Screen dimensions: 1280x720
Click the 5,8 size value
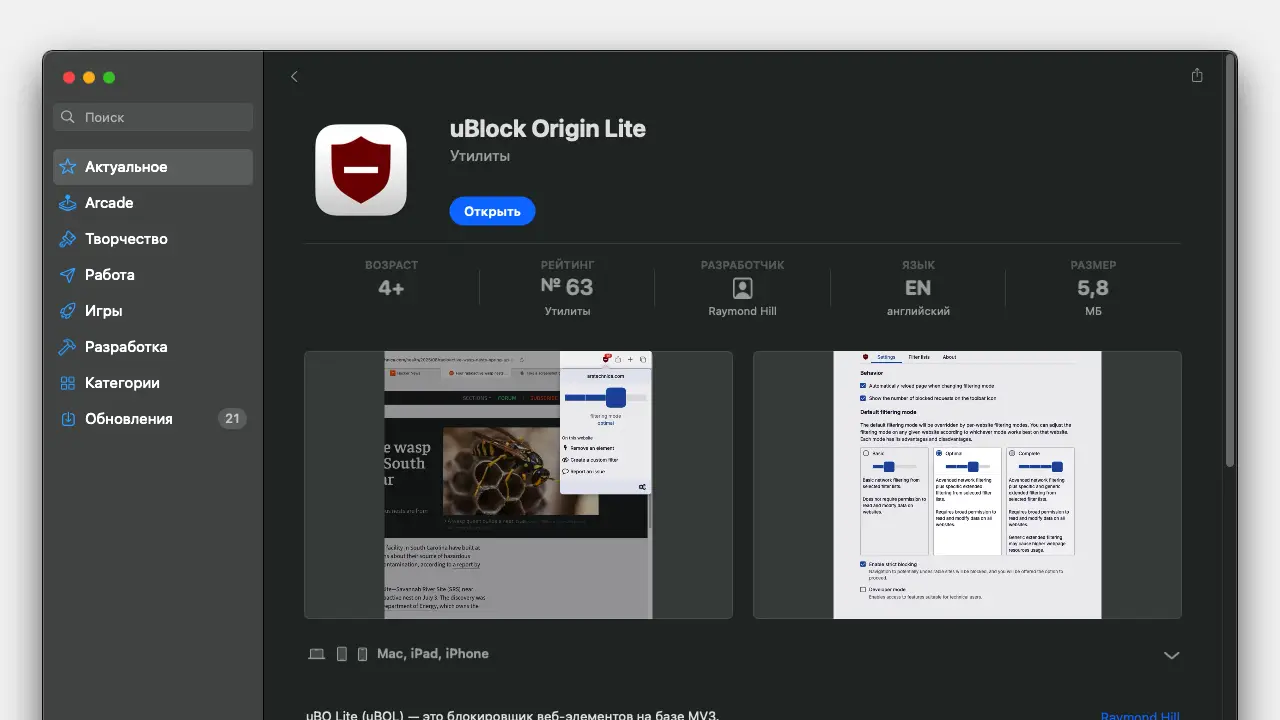(x=1093, y=288)
